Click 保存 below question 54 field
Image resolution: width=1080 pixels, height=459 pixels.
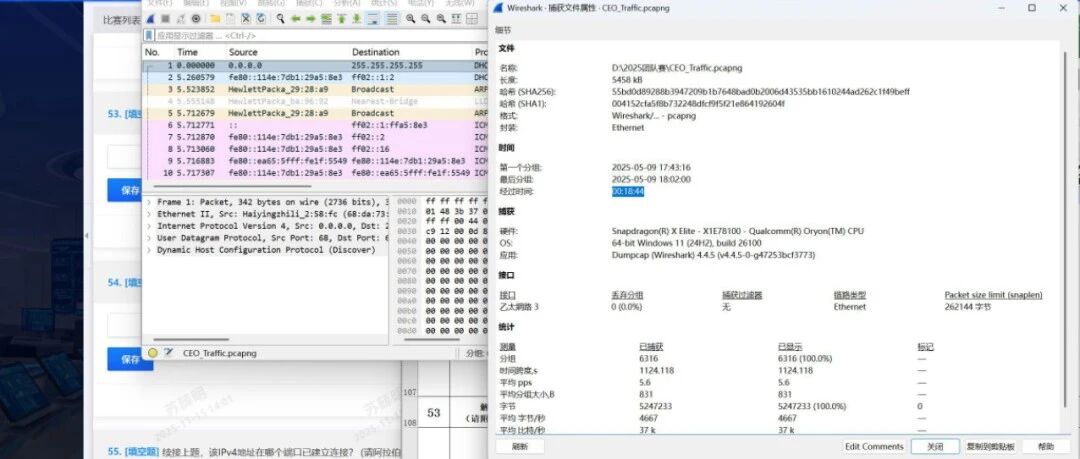(x=130, y=359)
